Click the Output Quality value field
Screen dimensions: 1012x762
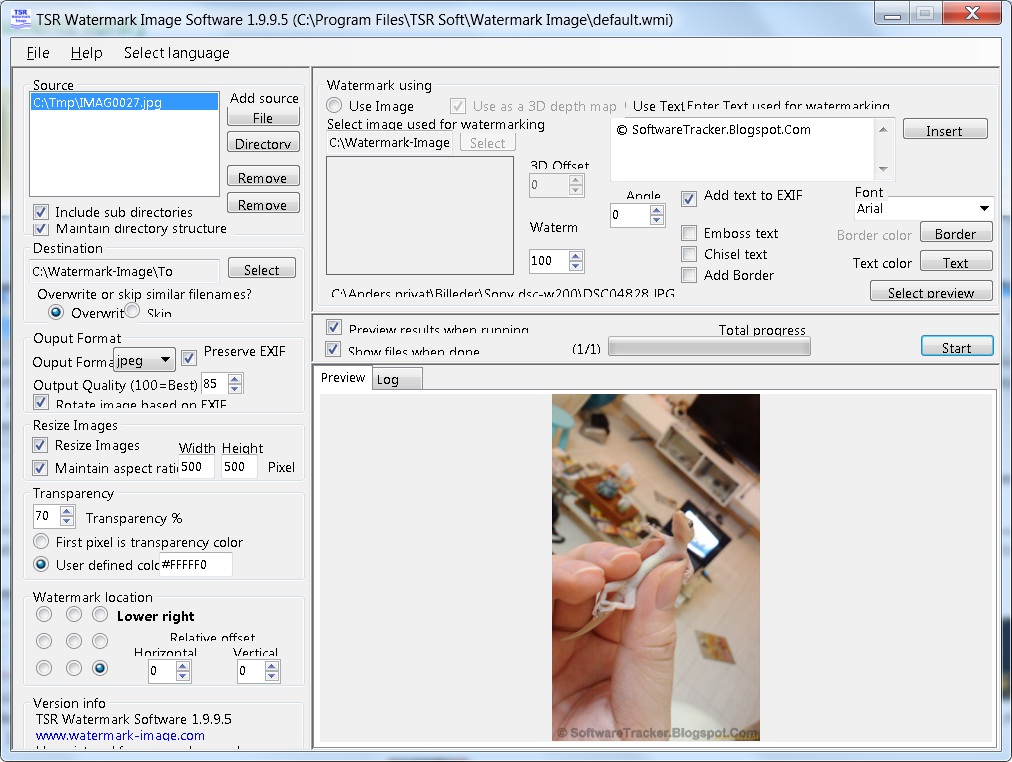click(214, 384)
